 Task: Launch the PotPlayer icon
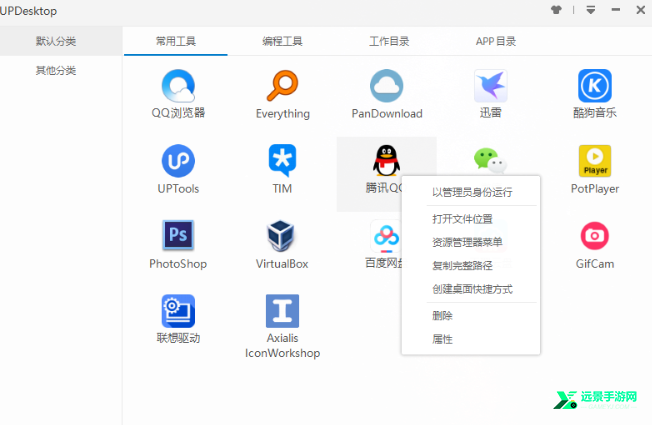[x=595, y=161]
